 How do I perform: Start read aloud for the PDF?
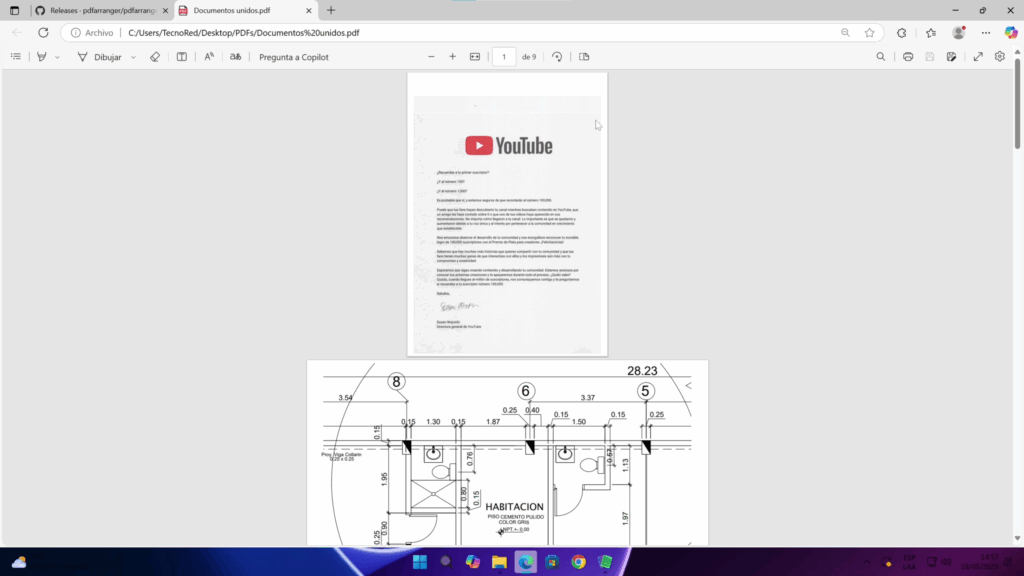click(209, 57)
